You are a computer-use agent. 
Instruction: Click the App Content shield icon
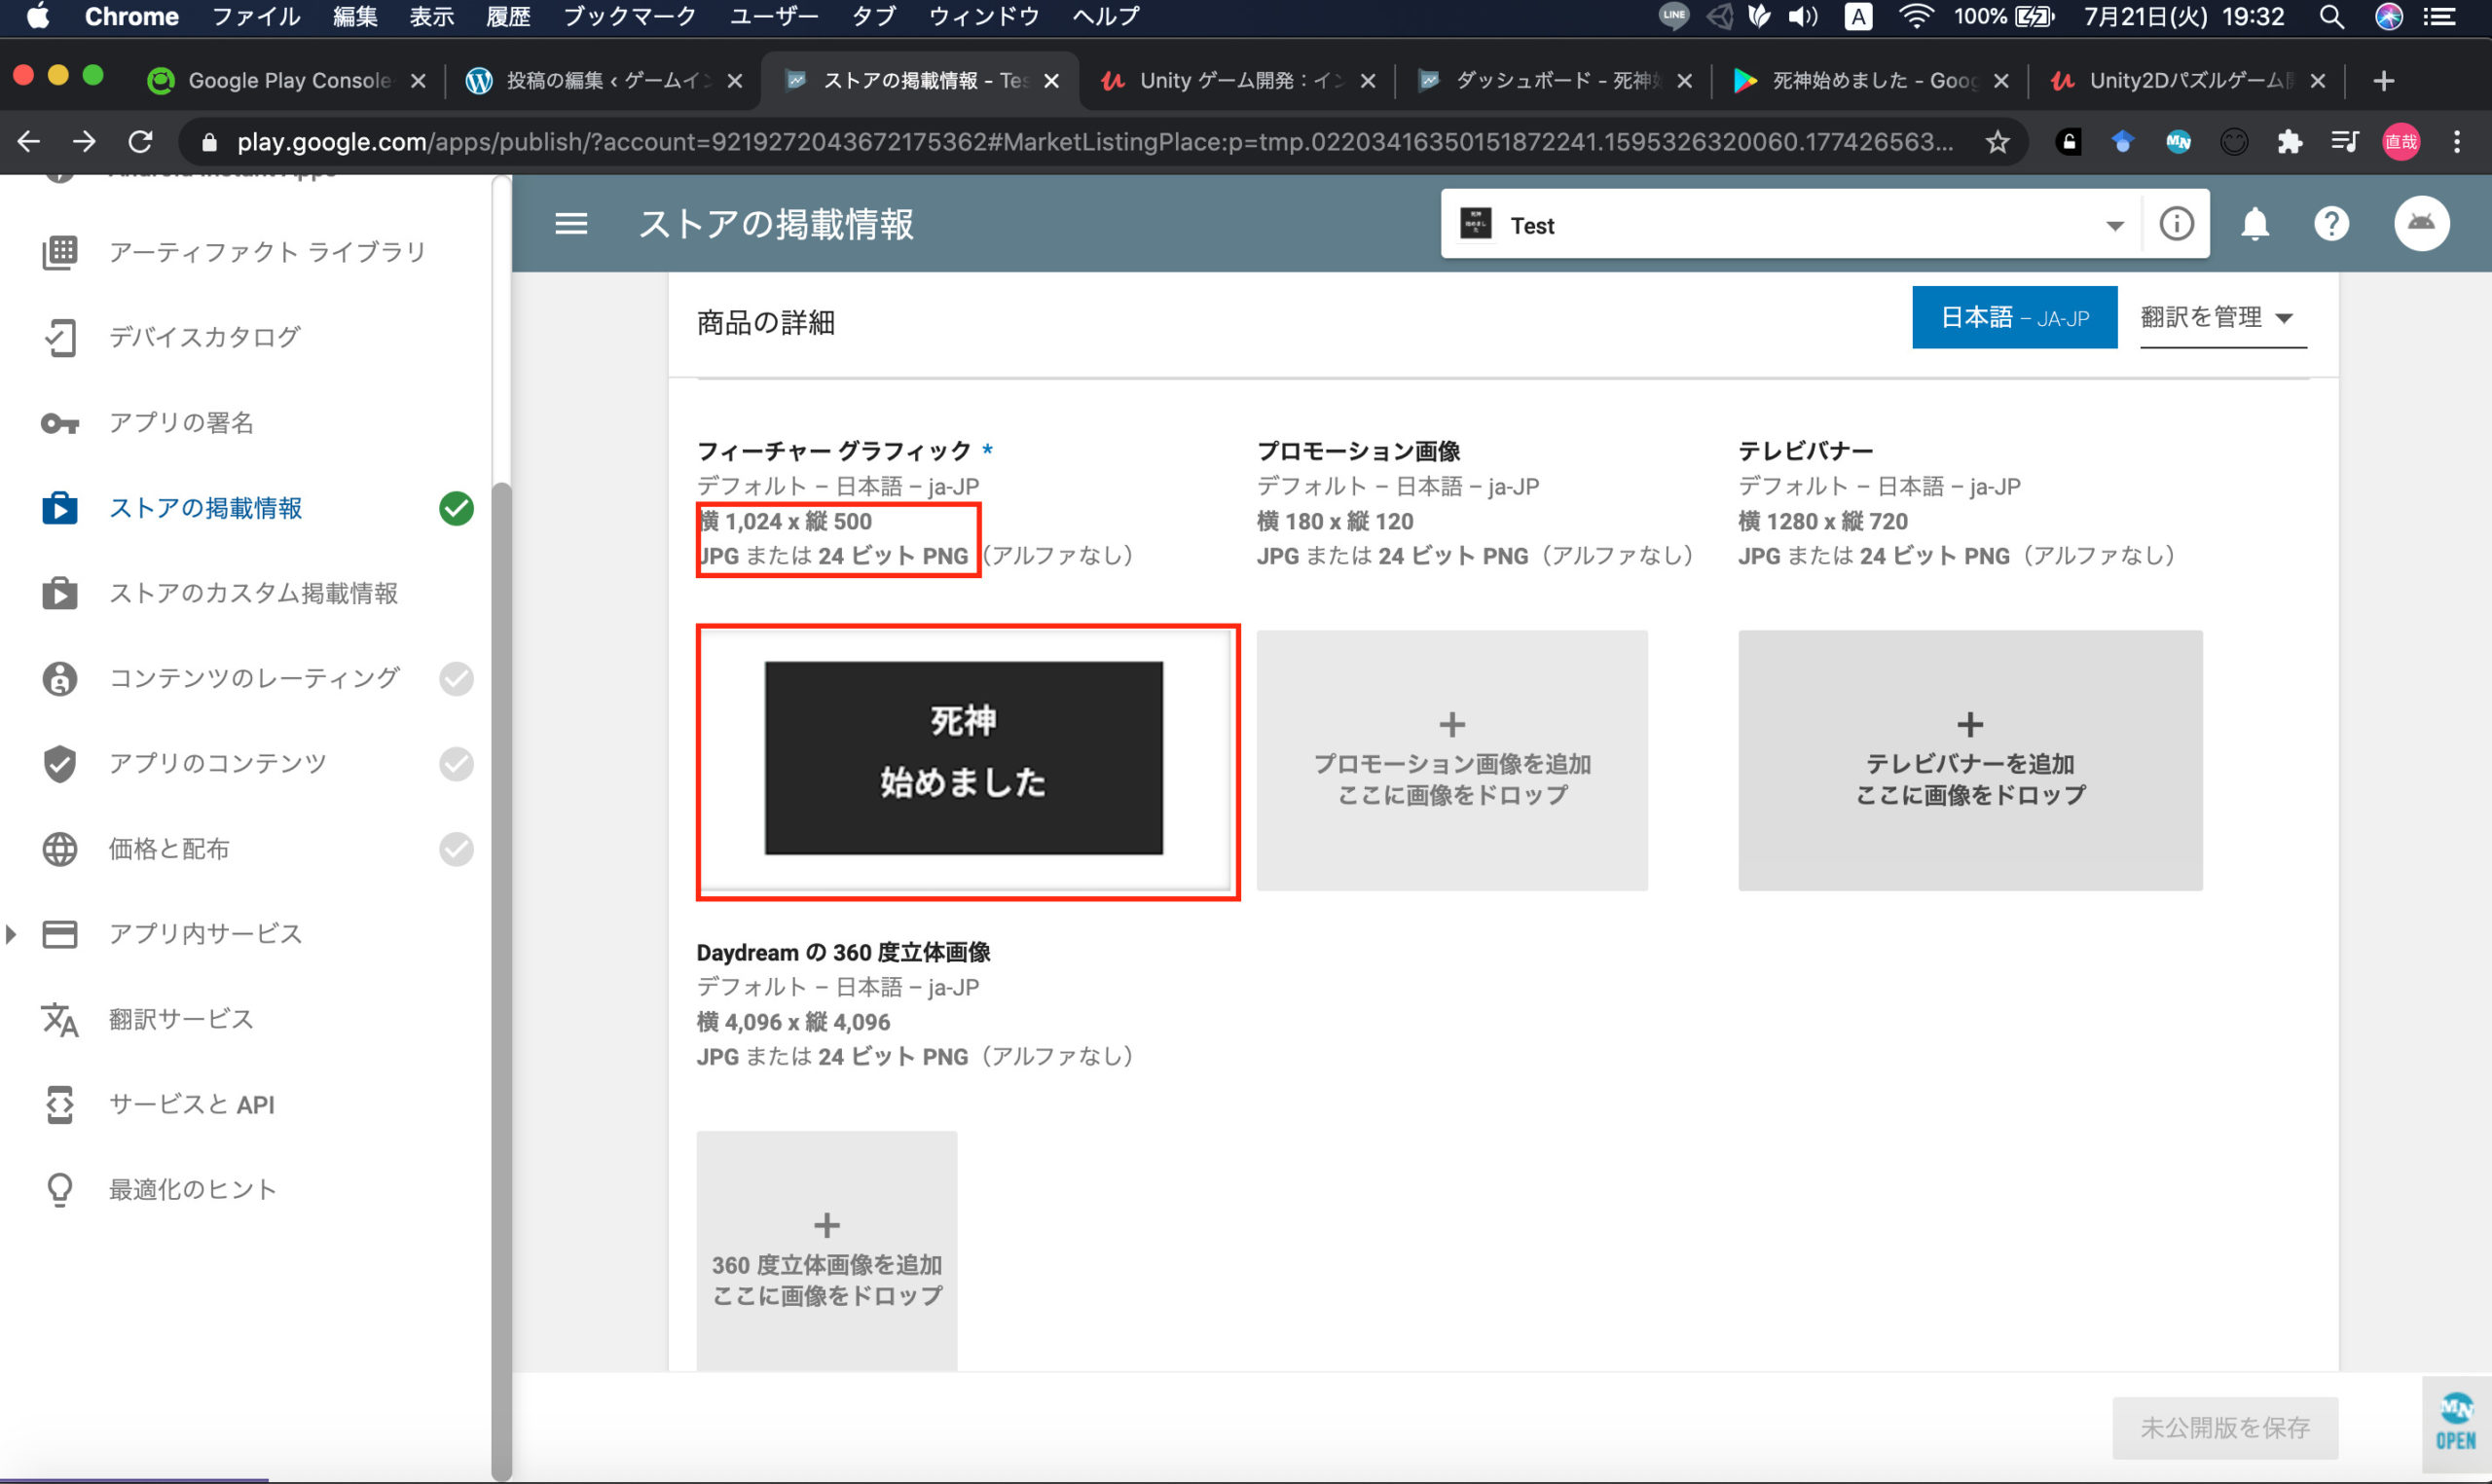[x=60, y=763]
